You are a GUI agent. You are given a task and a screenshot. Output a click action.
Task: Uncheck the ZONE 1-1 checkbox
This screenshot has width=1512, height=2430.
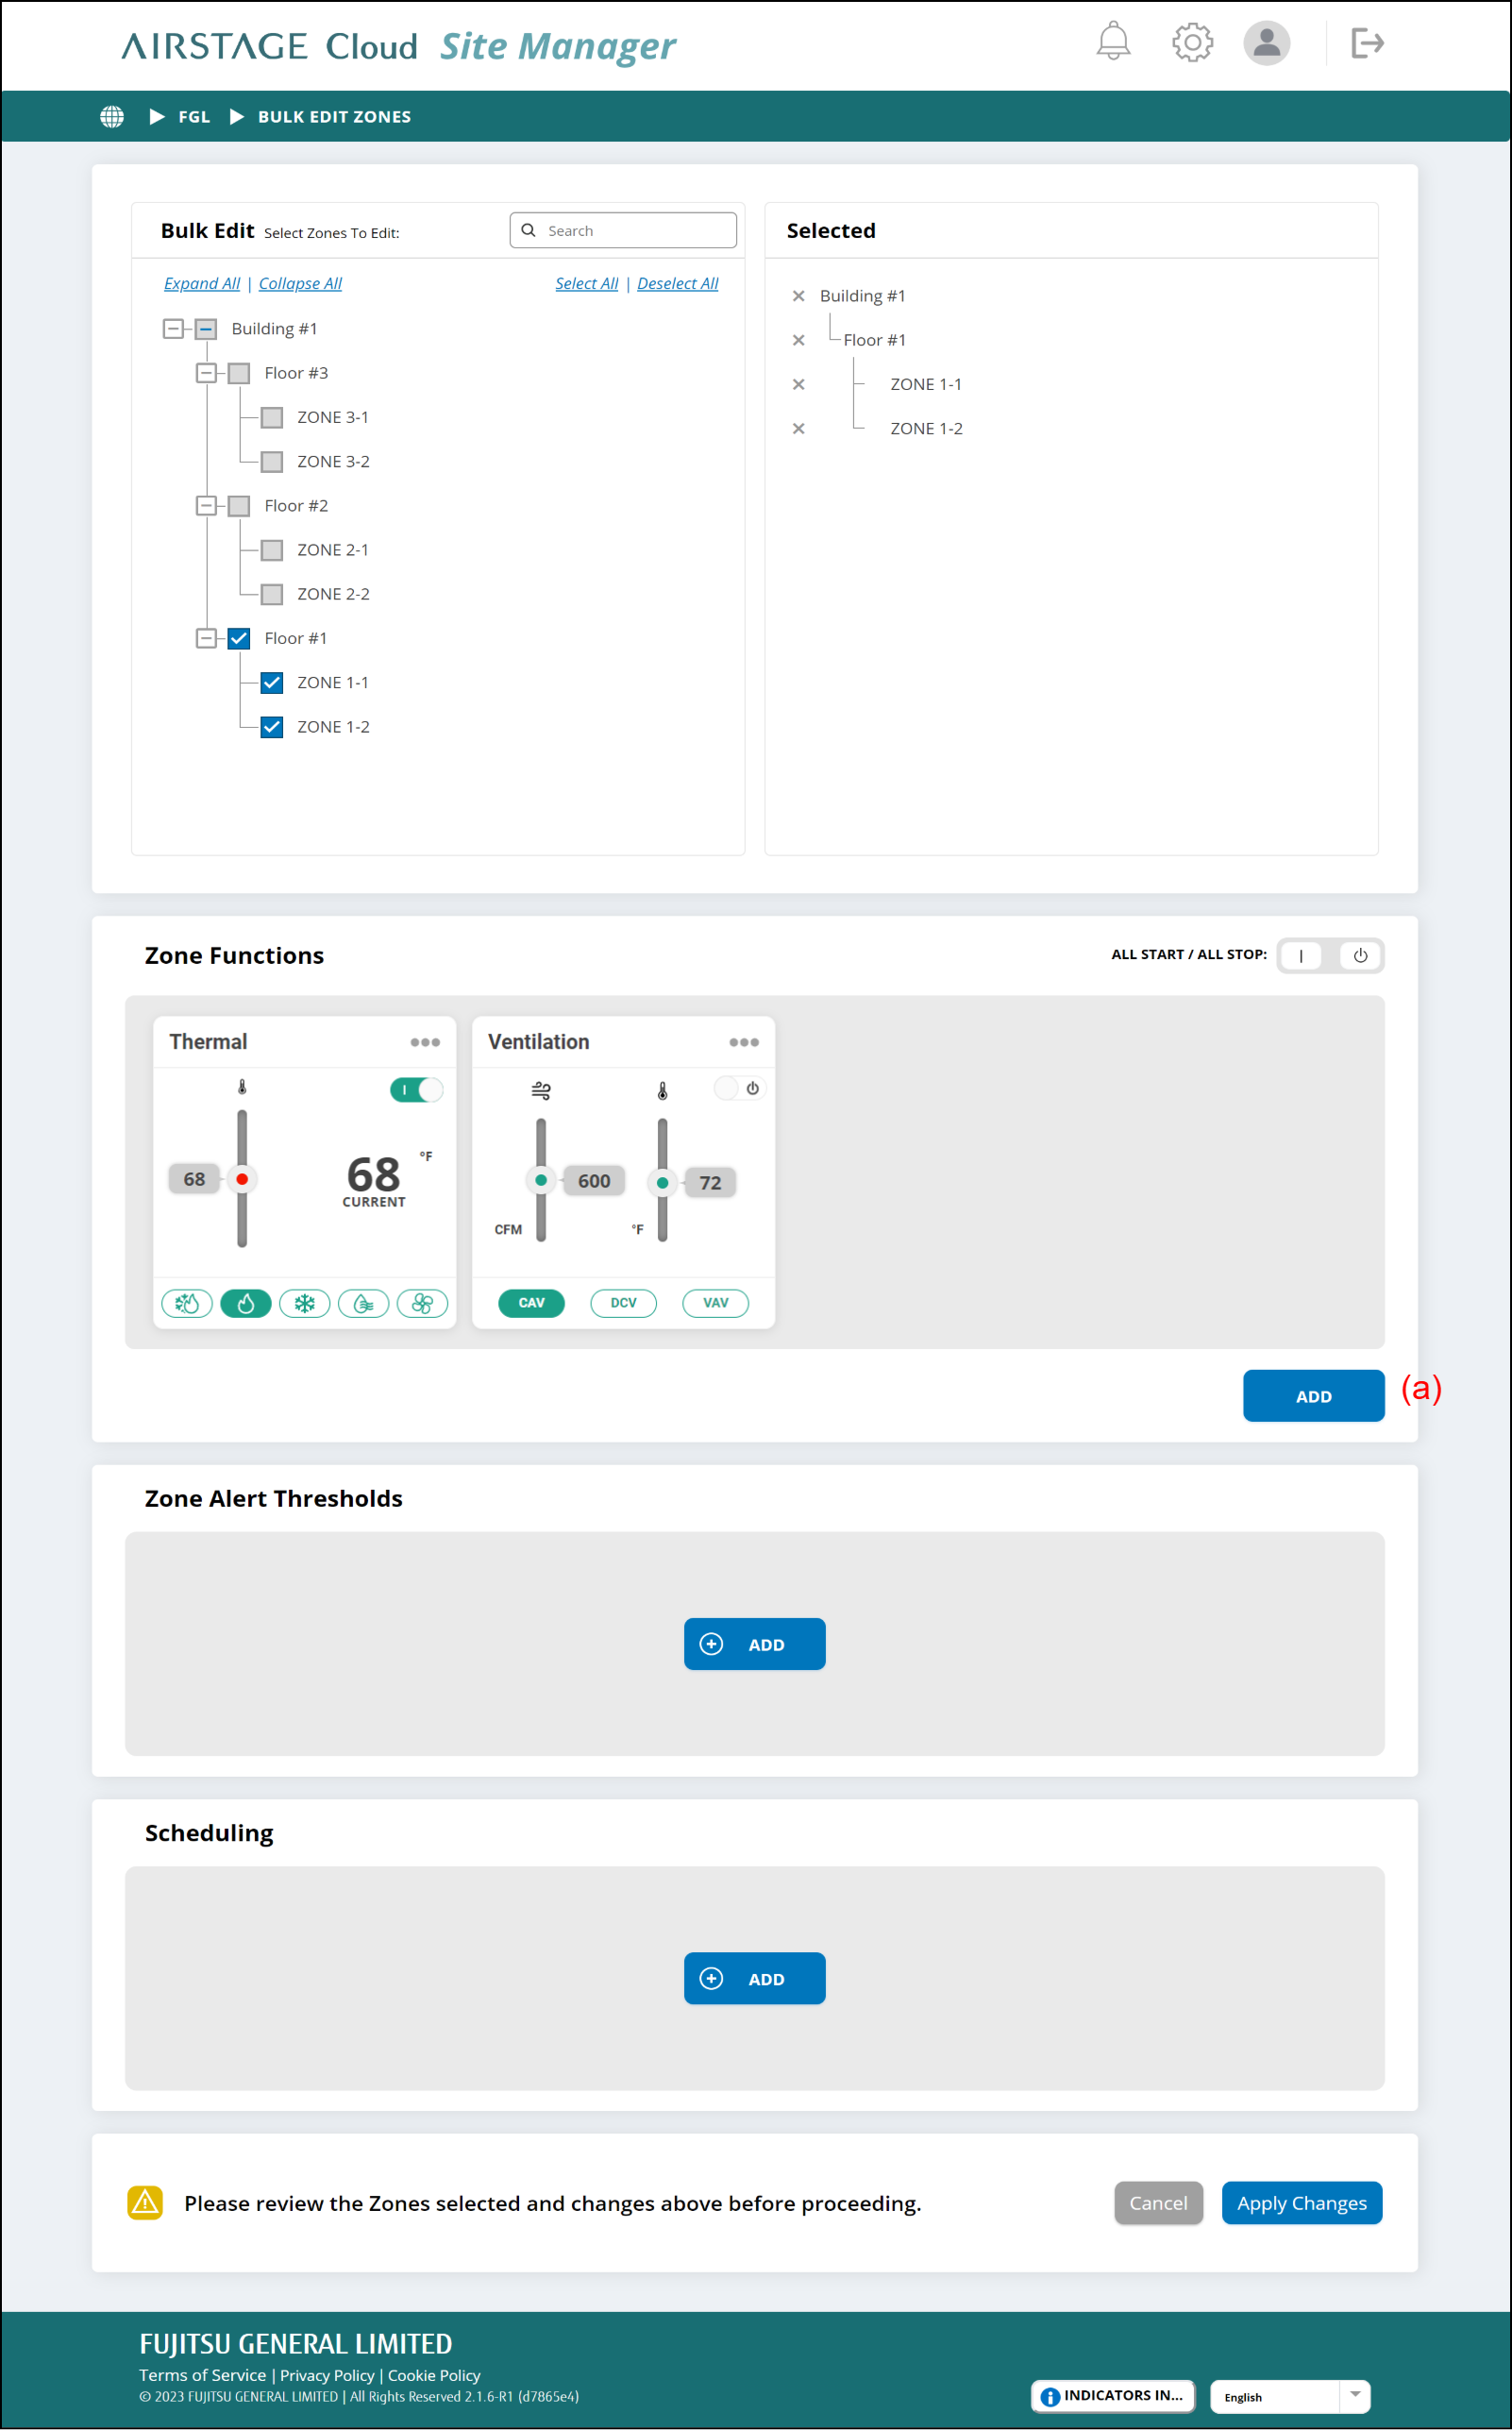(x=272, y=683)
